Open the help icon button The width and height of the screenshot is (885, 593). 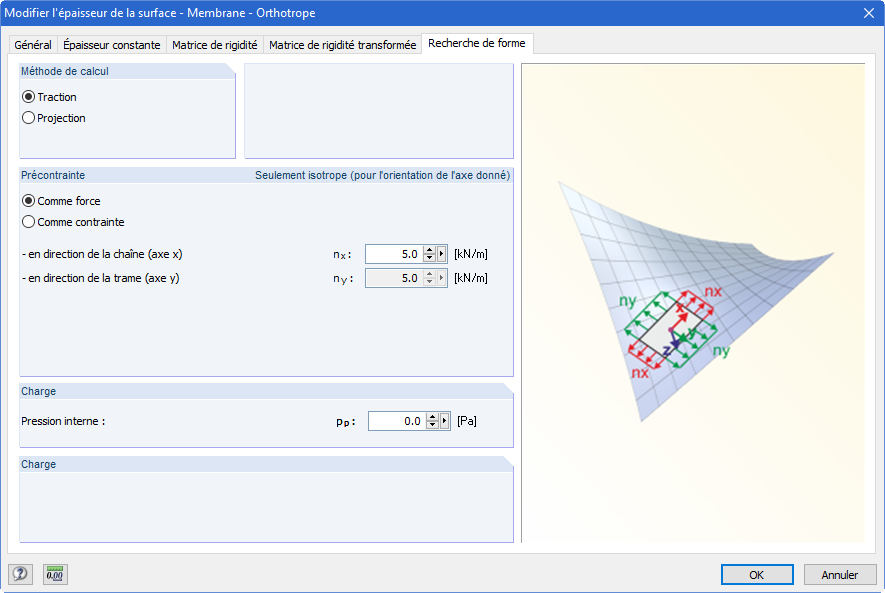click(x=20, y=574)
